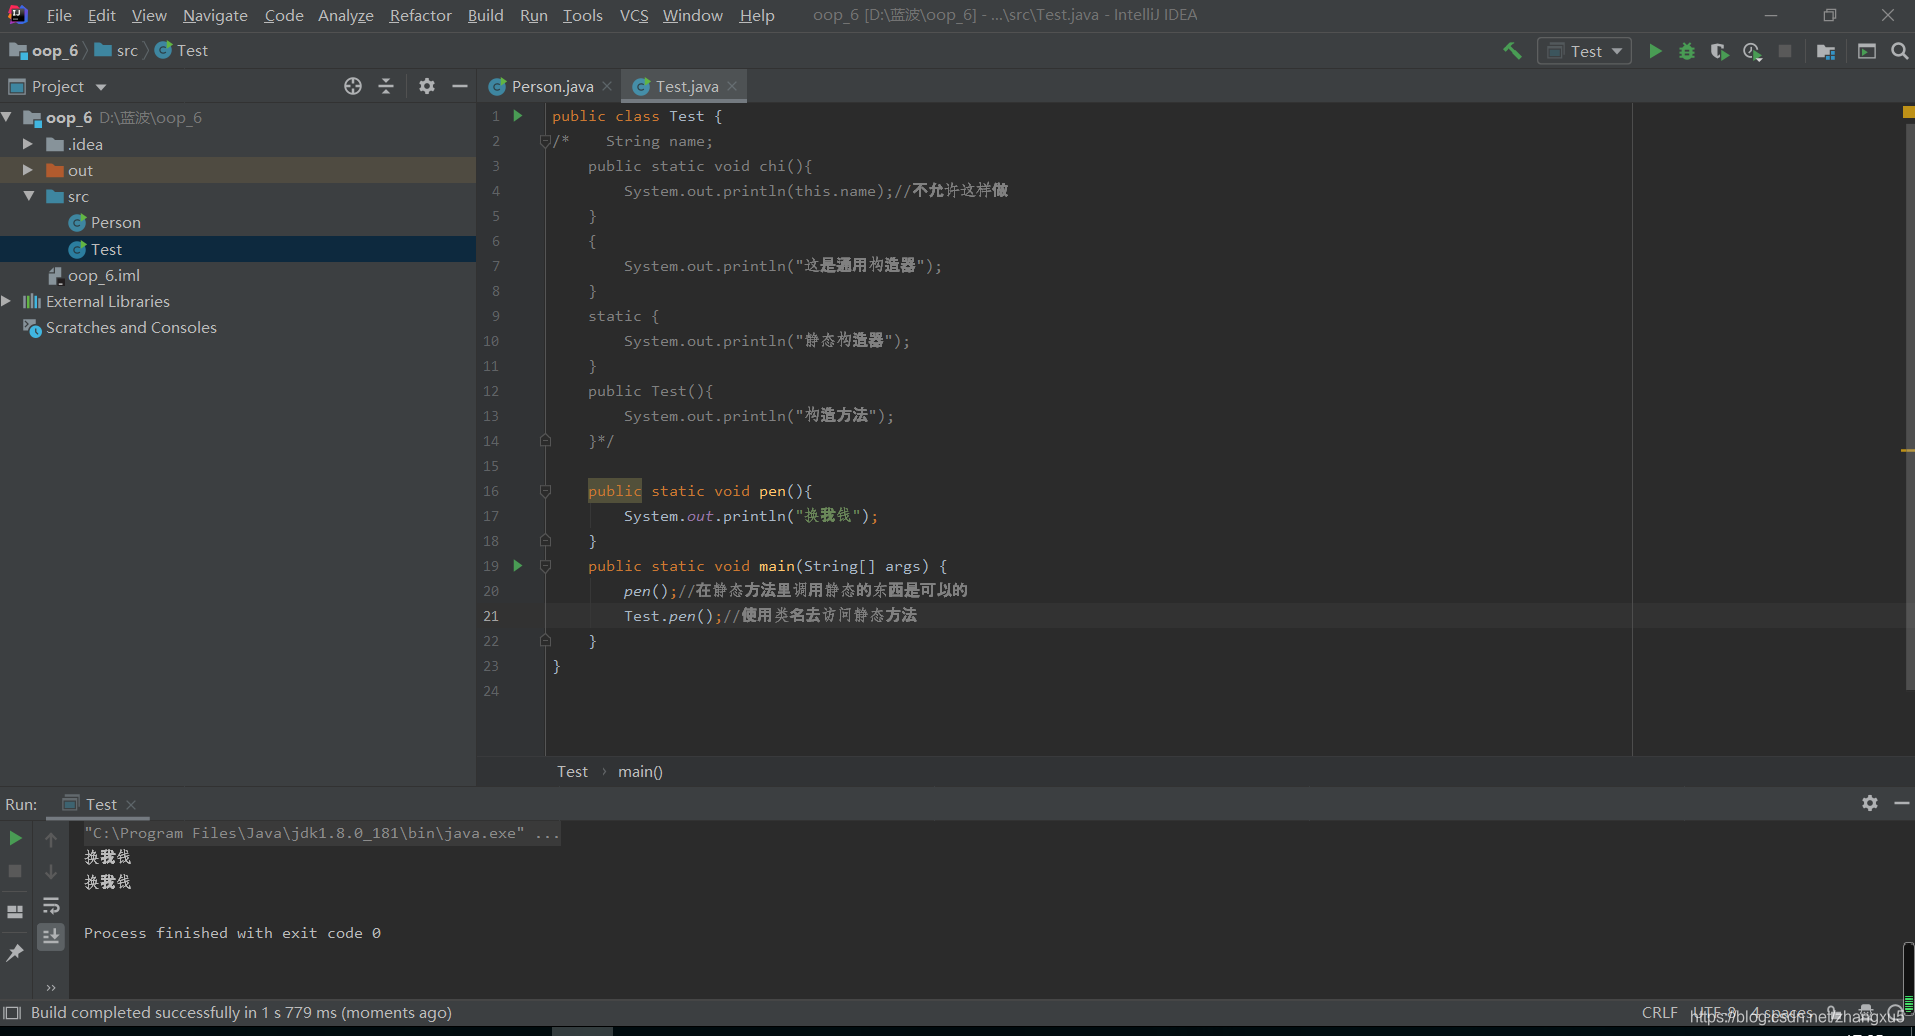Pin the Run tab
The width and height of the screenshot is (1915, 1036).
coord(15,953)
